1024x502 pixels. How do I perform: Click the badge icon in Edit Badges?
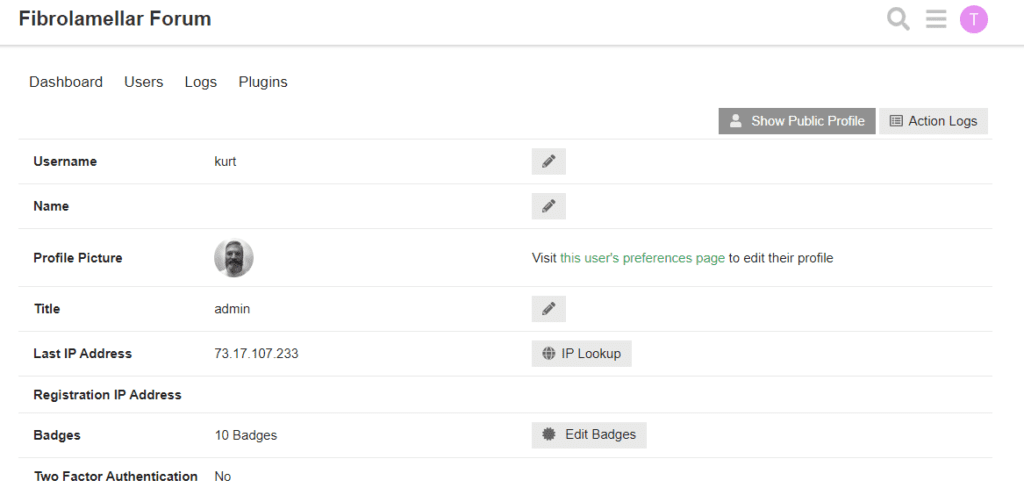click(x=549, y=434)
